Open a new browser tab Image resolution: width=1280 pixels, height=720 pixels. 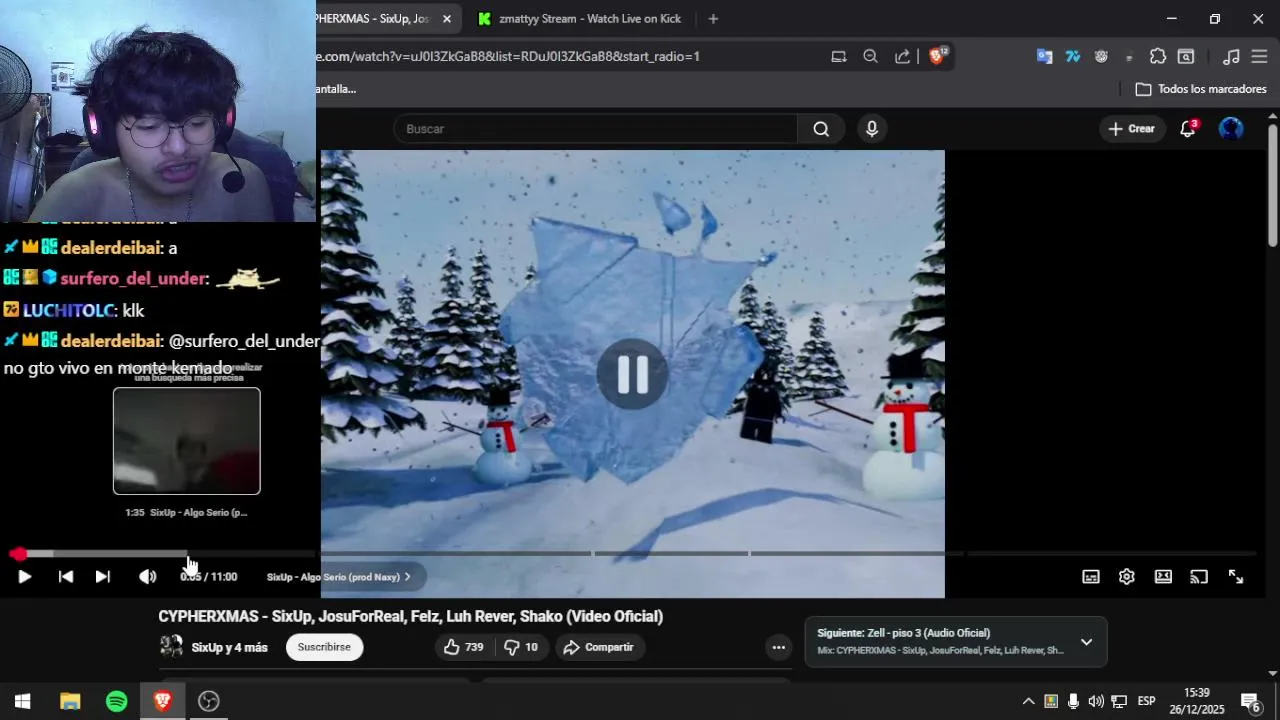pyautogui.click(x=713, y=19)
